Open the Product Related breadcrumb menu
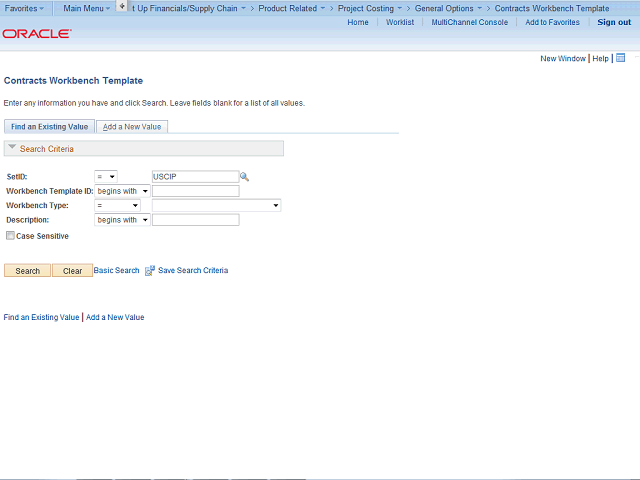This screenshot has height=480, width=640. point(291,8)
